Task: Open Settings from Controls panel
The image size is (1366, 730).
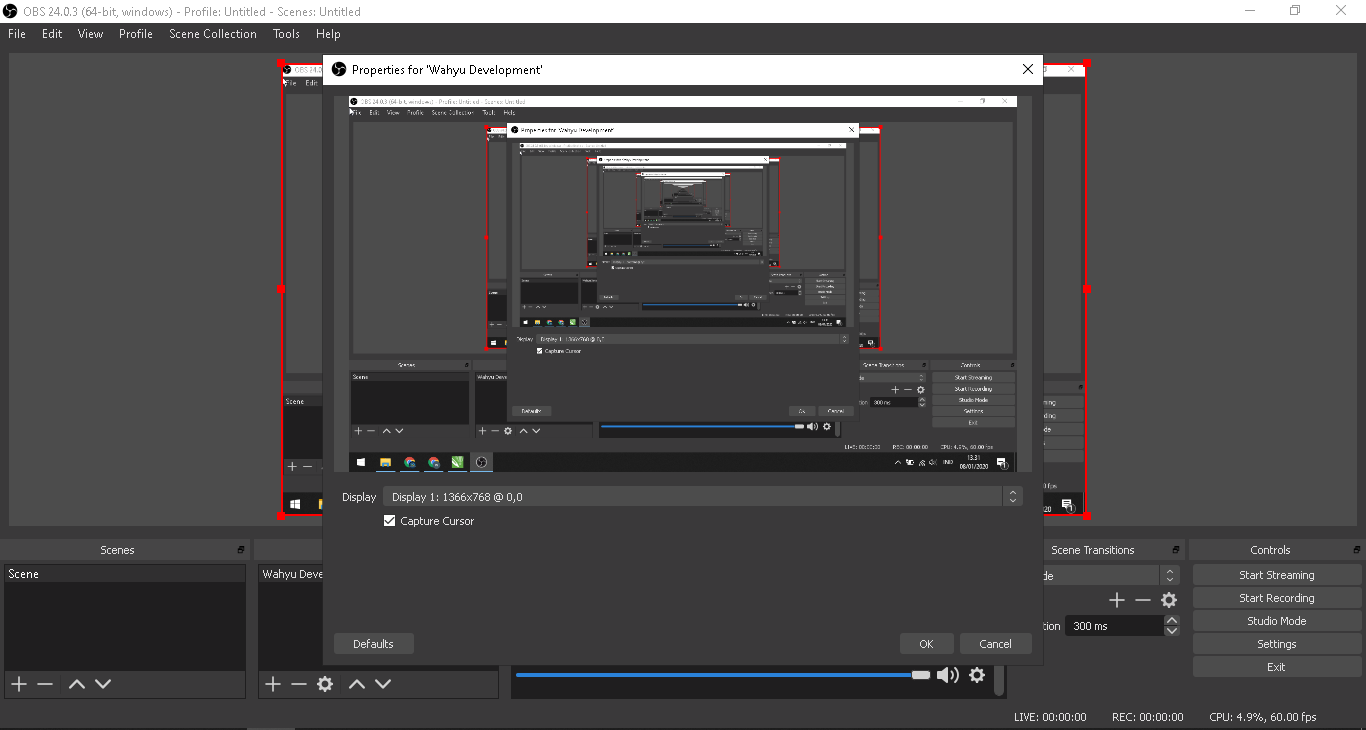Action: pyautogui.click(x=1277, y=644)
